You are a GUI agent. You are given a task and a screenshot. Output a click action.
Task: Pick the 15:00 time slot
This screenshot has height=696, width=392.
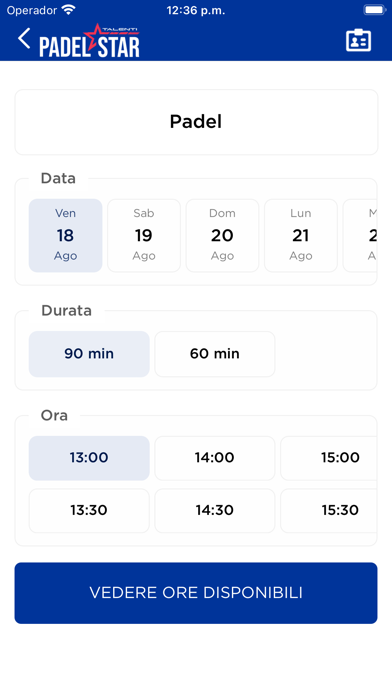(329, 458)
